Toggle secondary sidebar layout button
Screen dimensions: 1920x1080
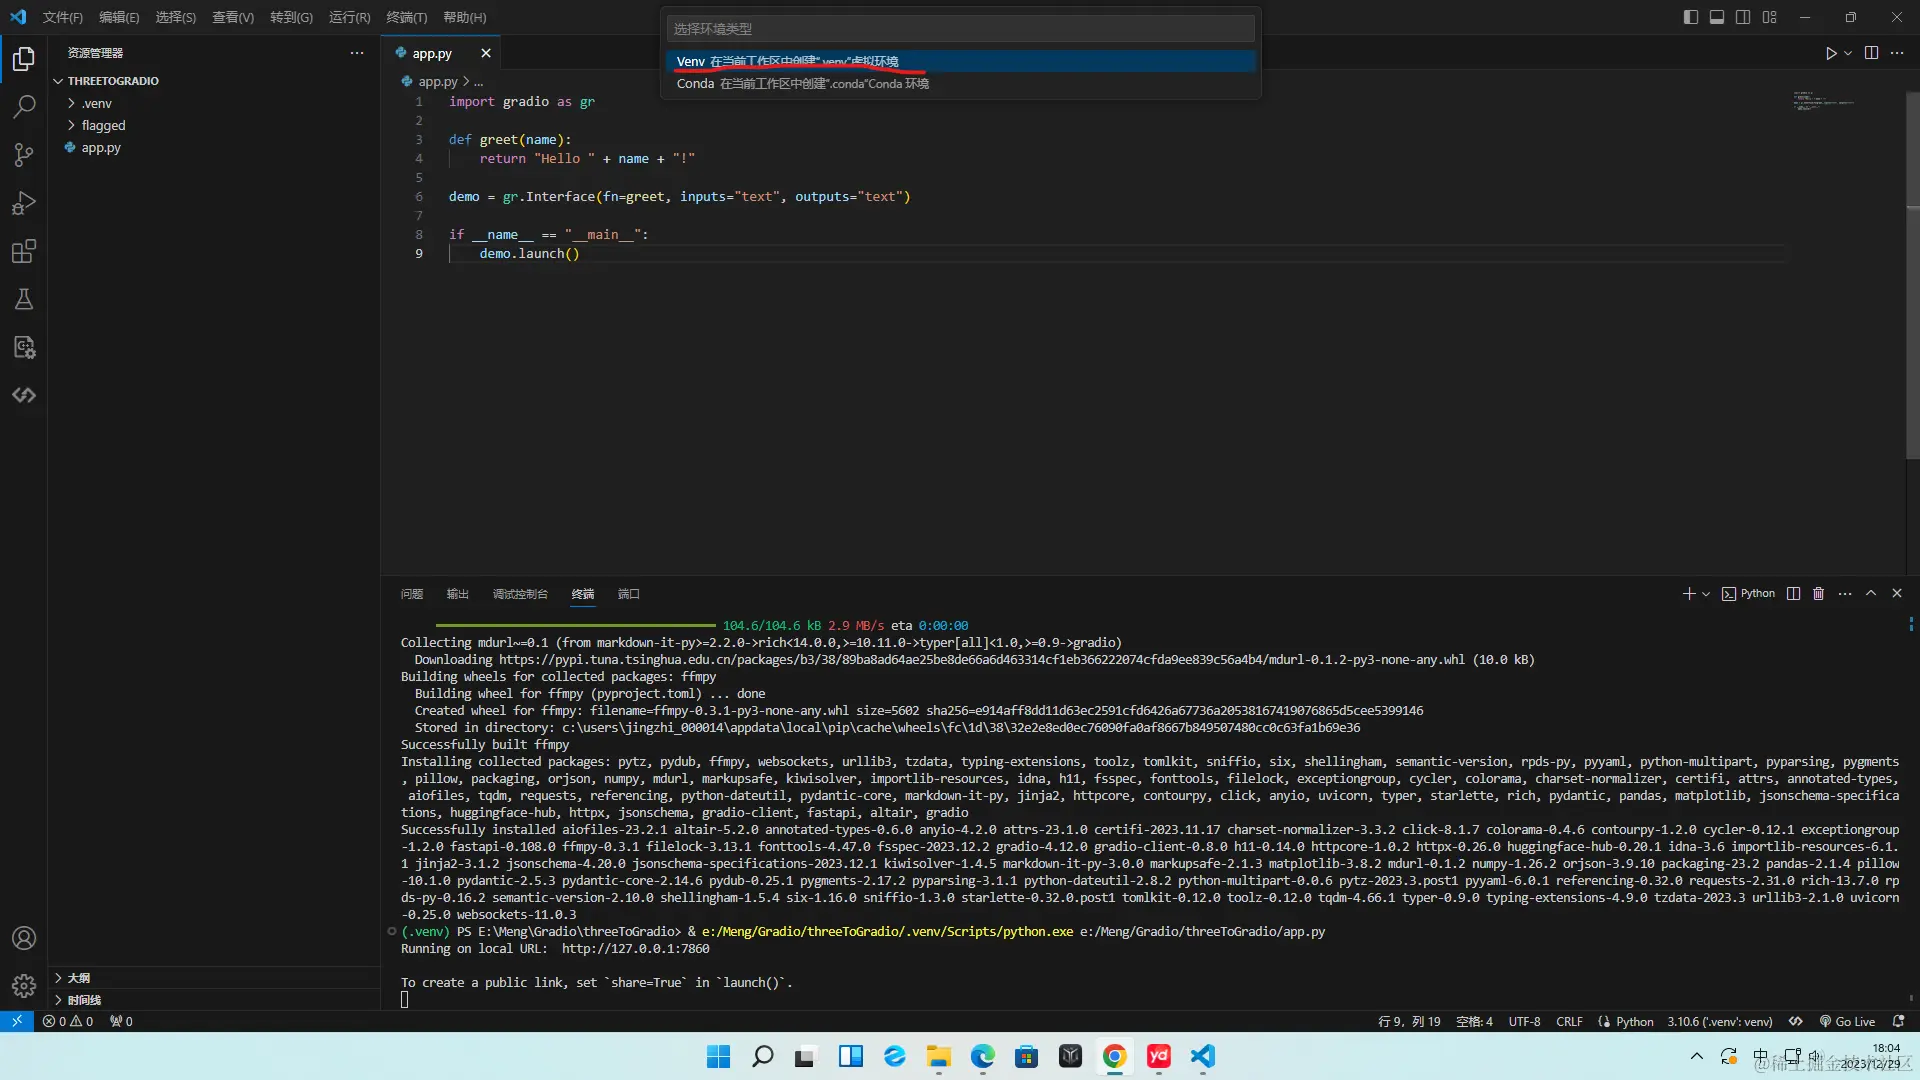pyautogui.click(x=1743, y=17)
